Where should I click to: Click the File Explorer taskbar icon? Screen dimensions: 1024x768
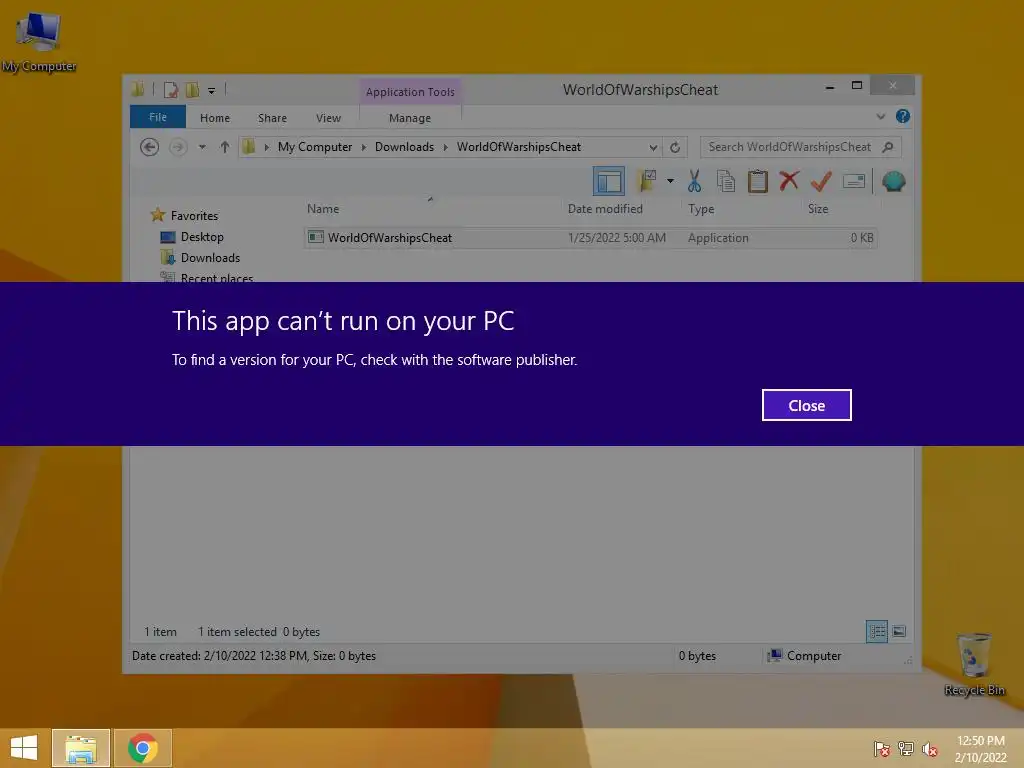[x=81, y=748]
